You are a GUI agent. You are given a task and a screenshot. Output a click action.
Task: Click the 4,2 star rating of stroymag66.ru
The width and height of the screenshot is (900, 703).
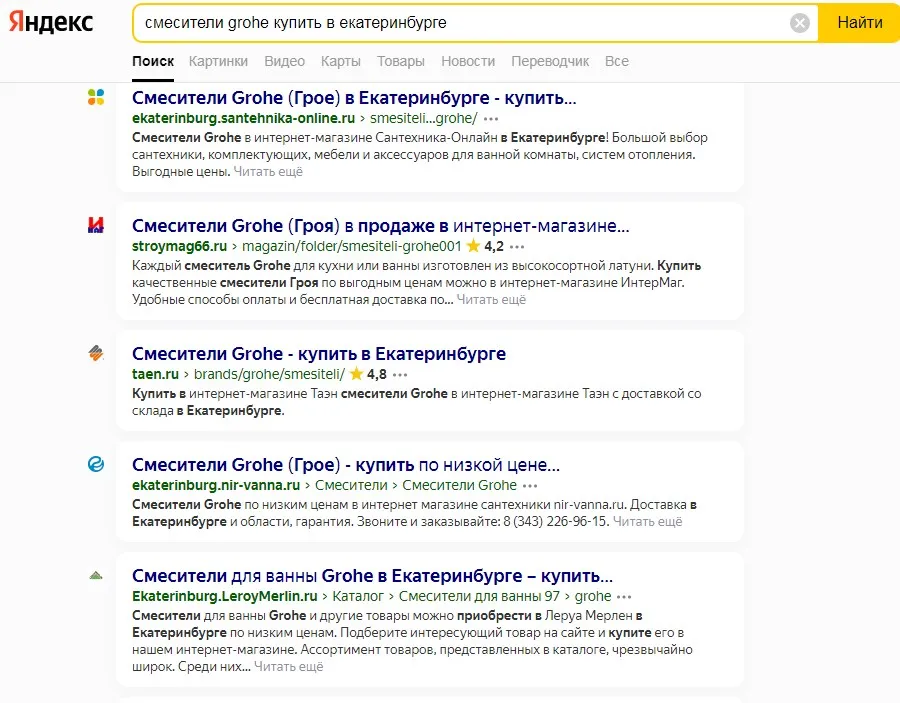[x=485, y=246]
